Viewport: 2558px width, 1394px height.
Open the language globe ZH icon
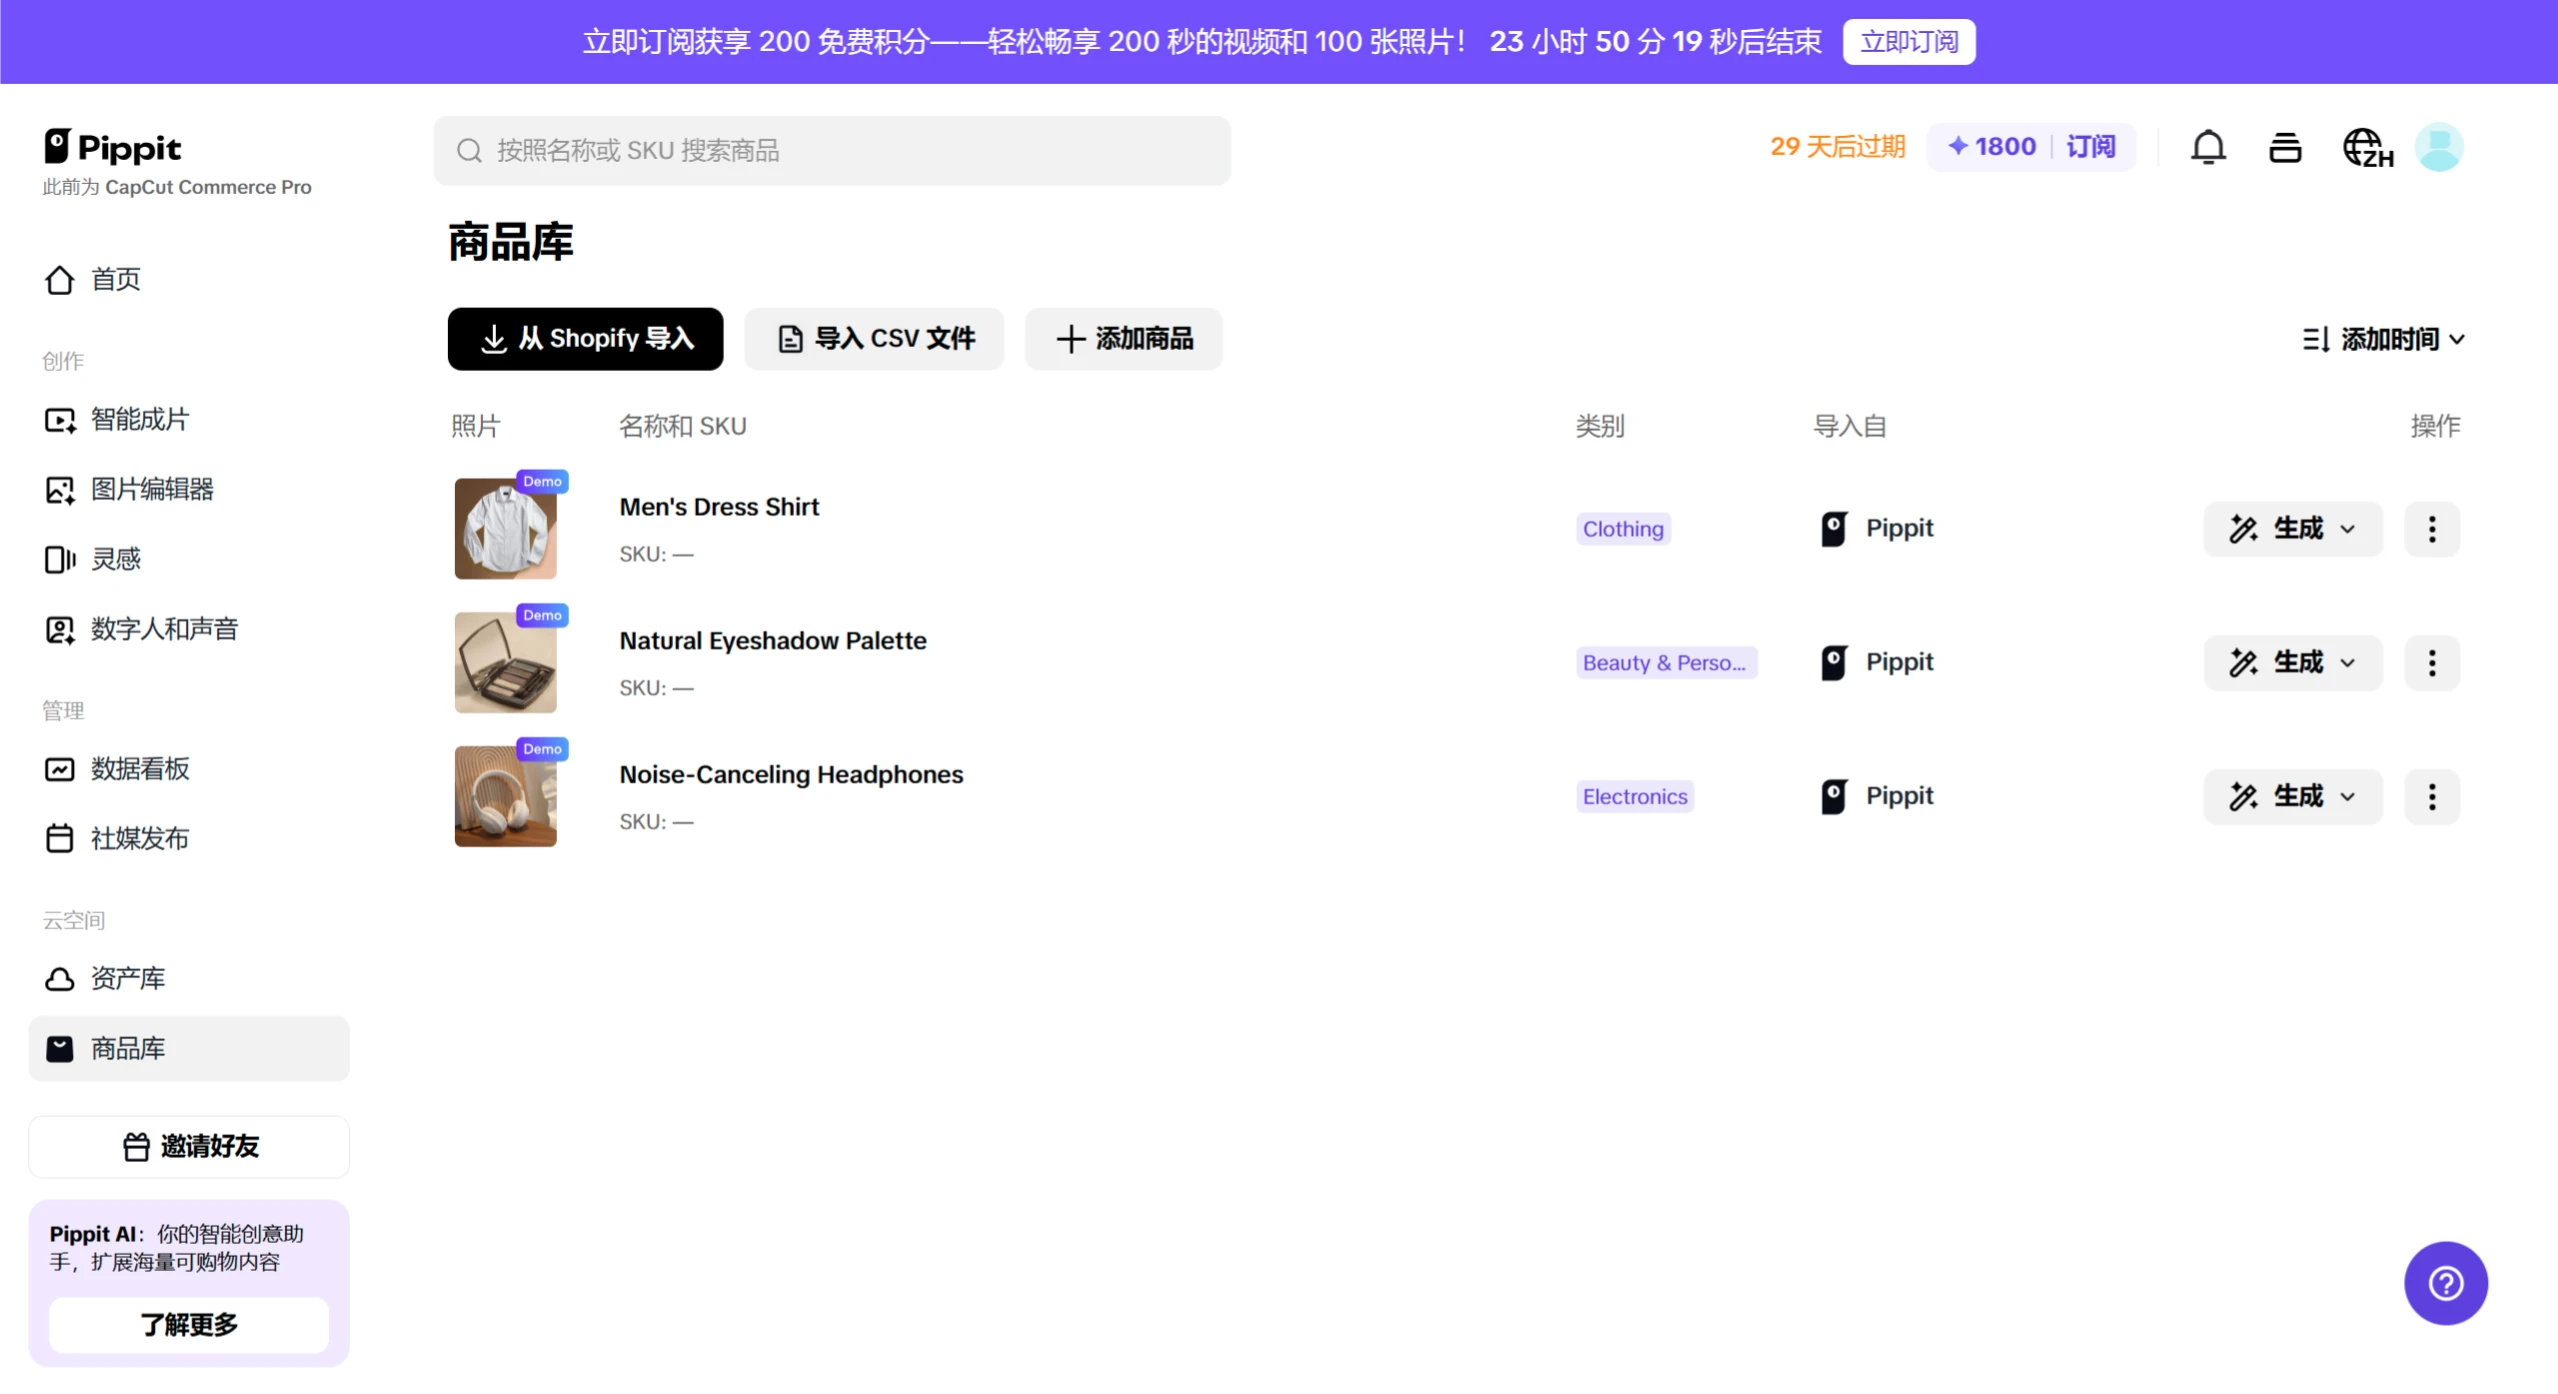2367,148
